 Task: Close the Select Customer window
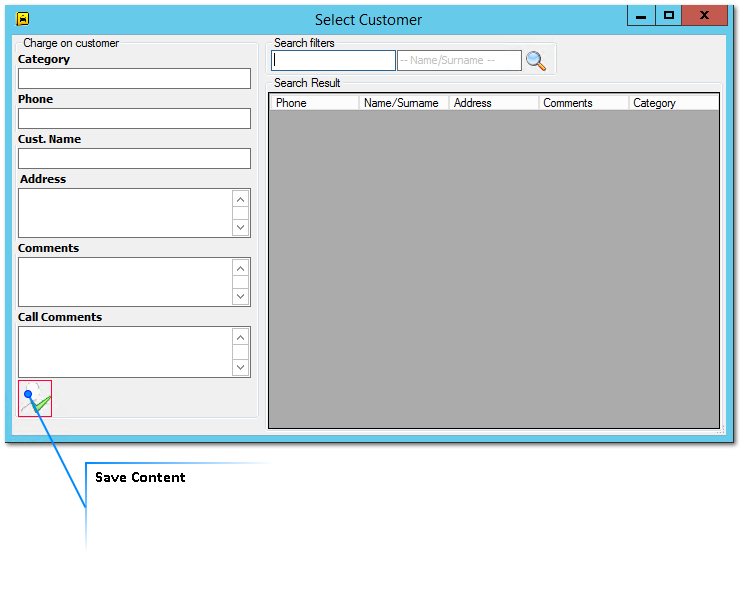click(705, 16)
